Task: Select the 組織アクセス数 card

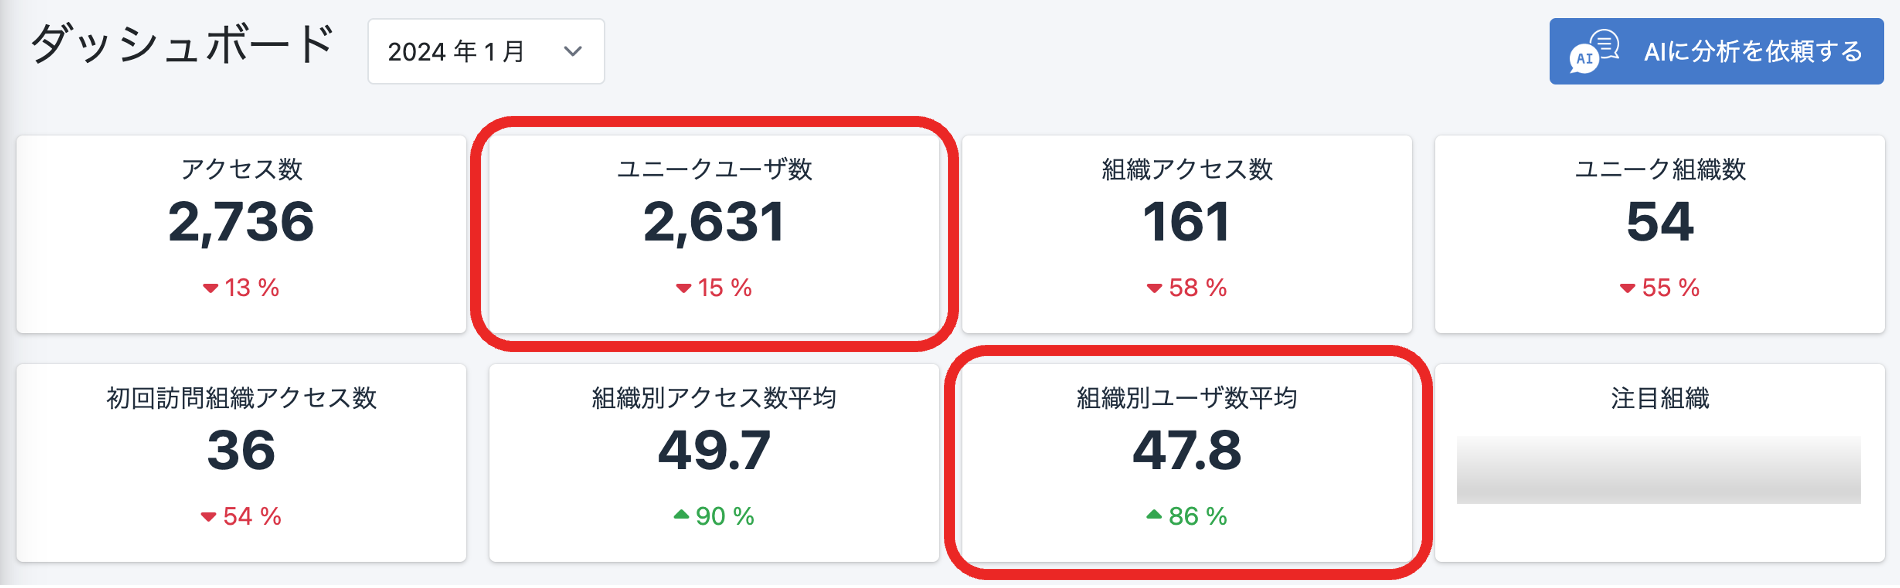Action: coord(1187,234)
